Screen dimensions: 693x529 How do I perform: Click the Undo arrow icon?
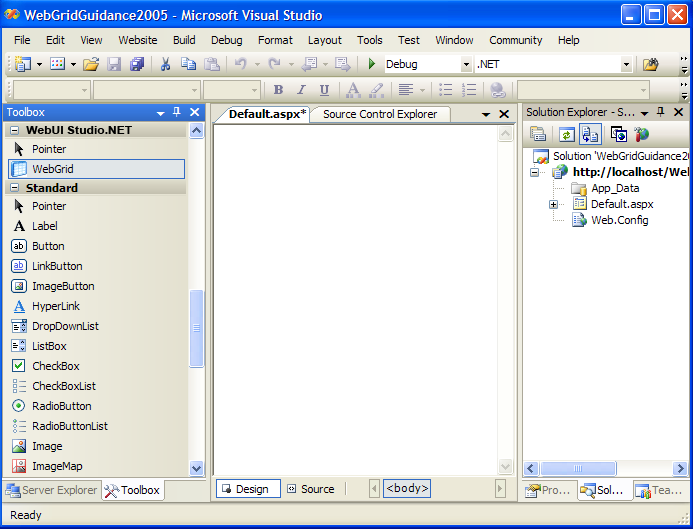(x=240, y=65)
